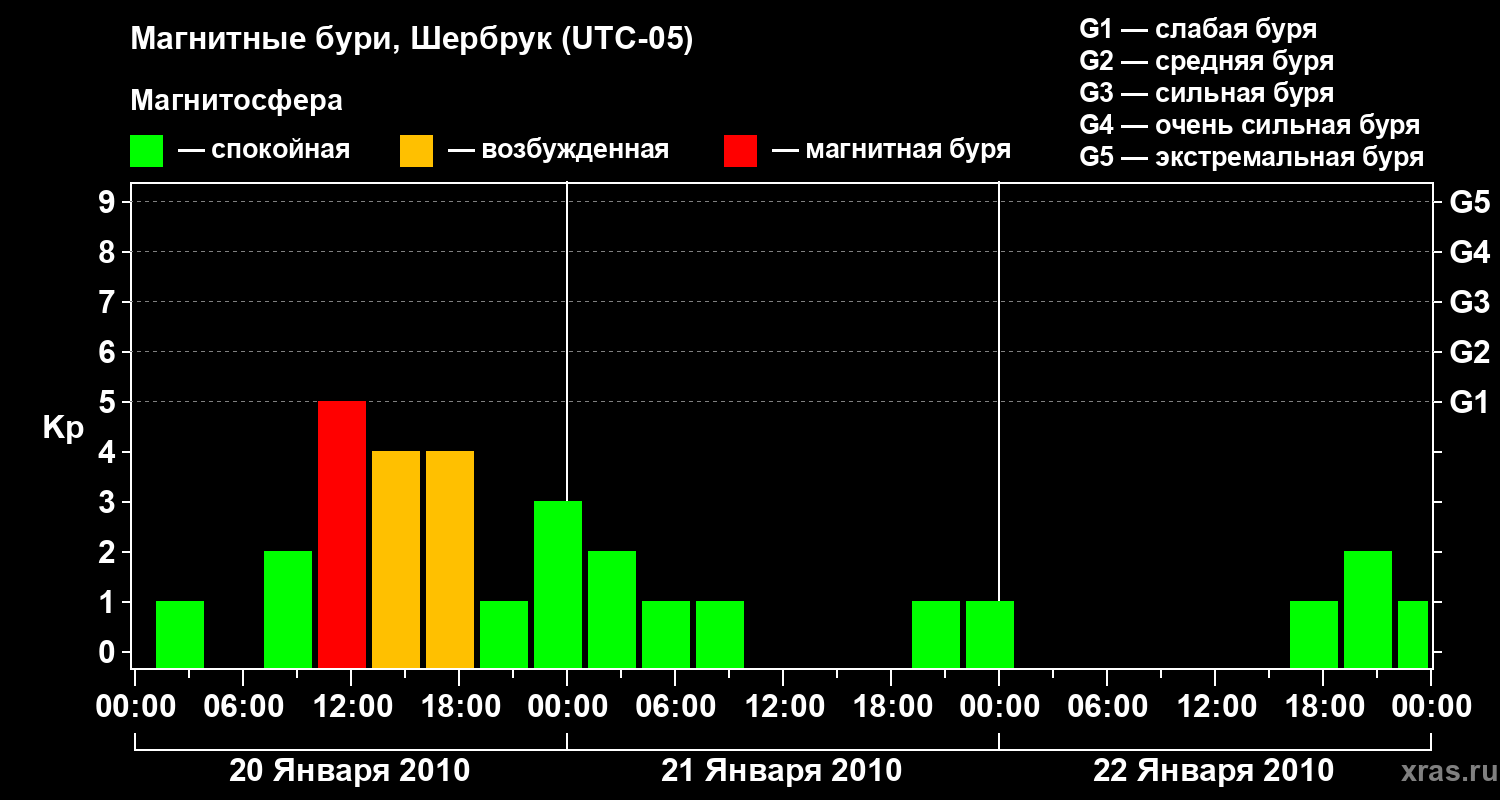1500x800 pixels.
Task: Click the legend text '— возбужденная'
Action: [x=558, y=150]
